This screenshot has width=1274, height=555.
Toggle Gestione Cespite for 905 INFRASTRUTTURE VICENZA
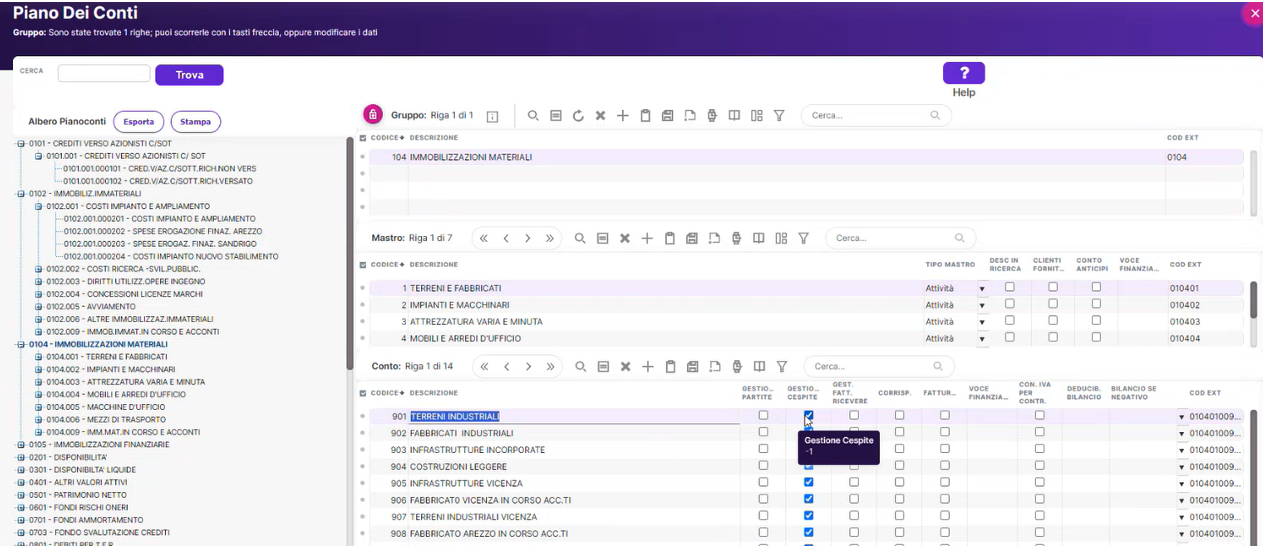point(808,482)
